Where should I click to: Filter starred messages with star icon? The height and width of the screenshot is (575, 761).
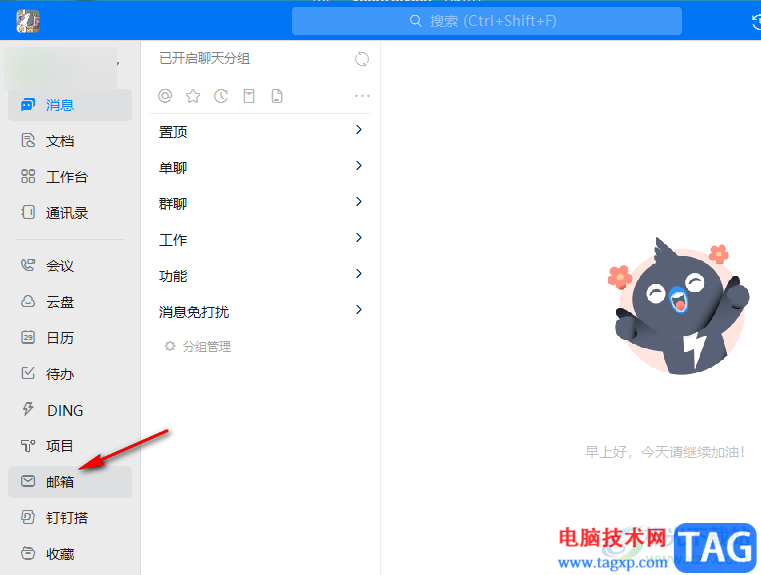[193, 96]
